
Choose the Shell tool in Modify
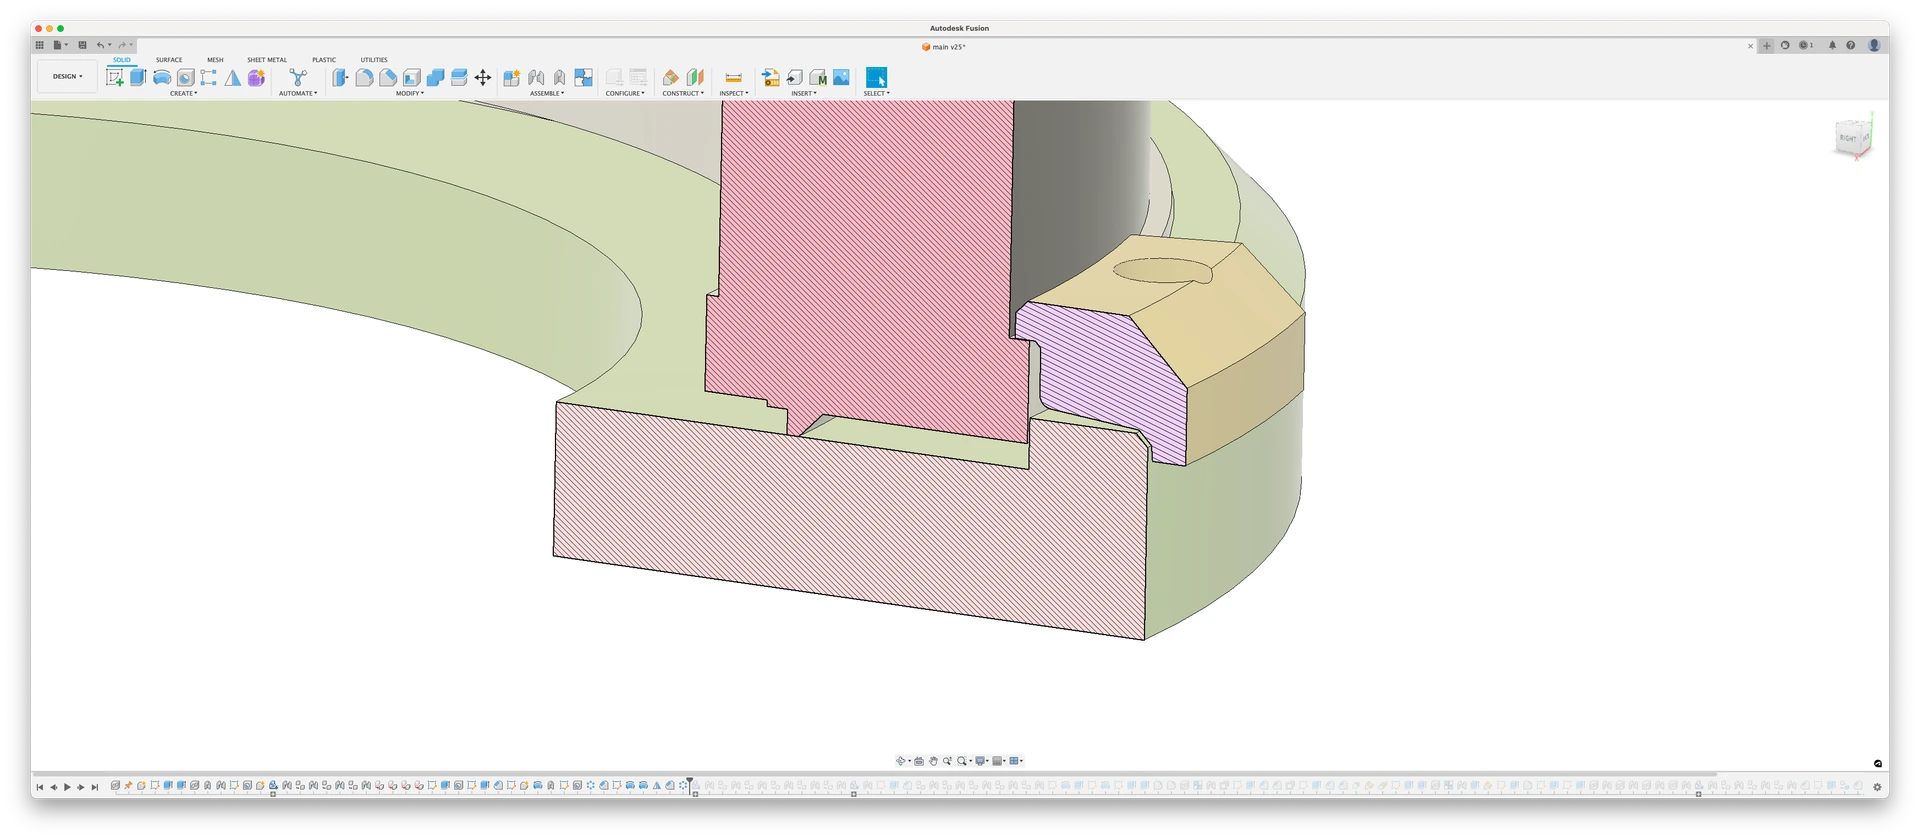pos(412,78)
